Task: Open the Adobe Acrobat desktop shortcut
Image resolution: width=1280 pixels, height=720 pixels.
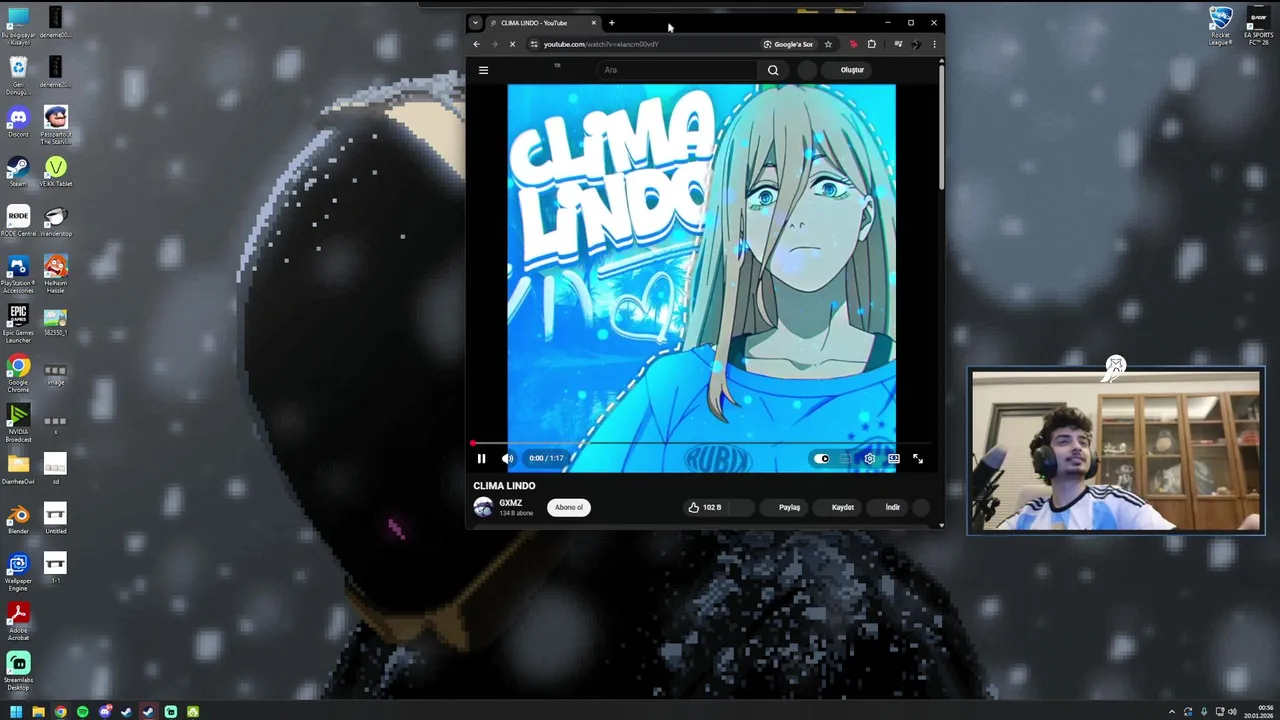Action: click(x=18, y=621)
